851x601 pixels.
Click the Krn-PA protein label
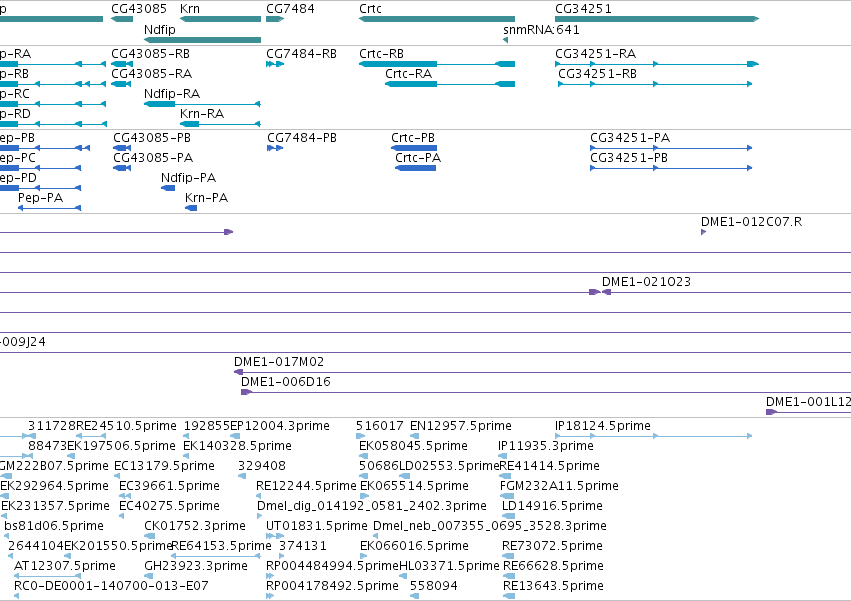[206, 198]
